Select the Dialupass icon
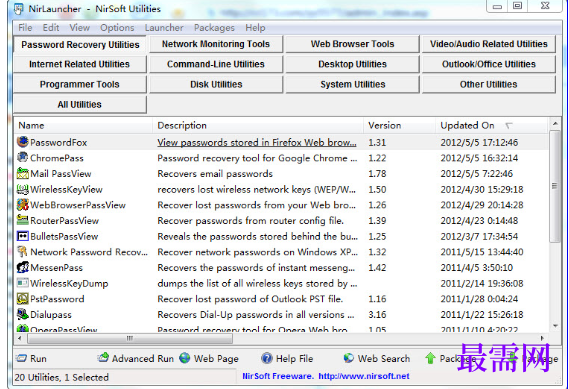Image resolution: width=569 pixels, height=389 pixels. coord(22,314)
